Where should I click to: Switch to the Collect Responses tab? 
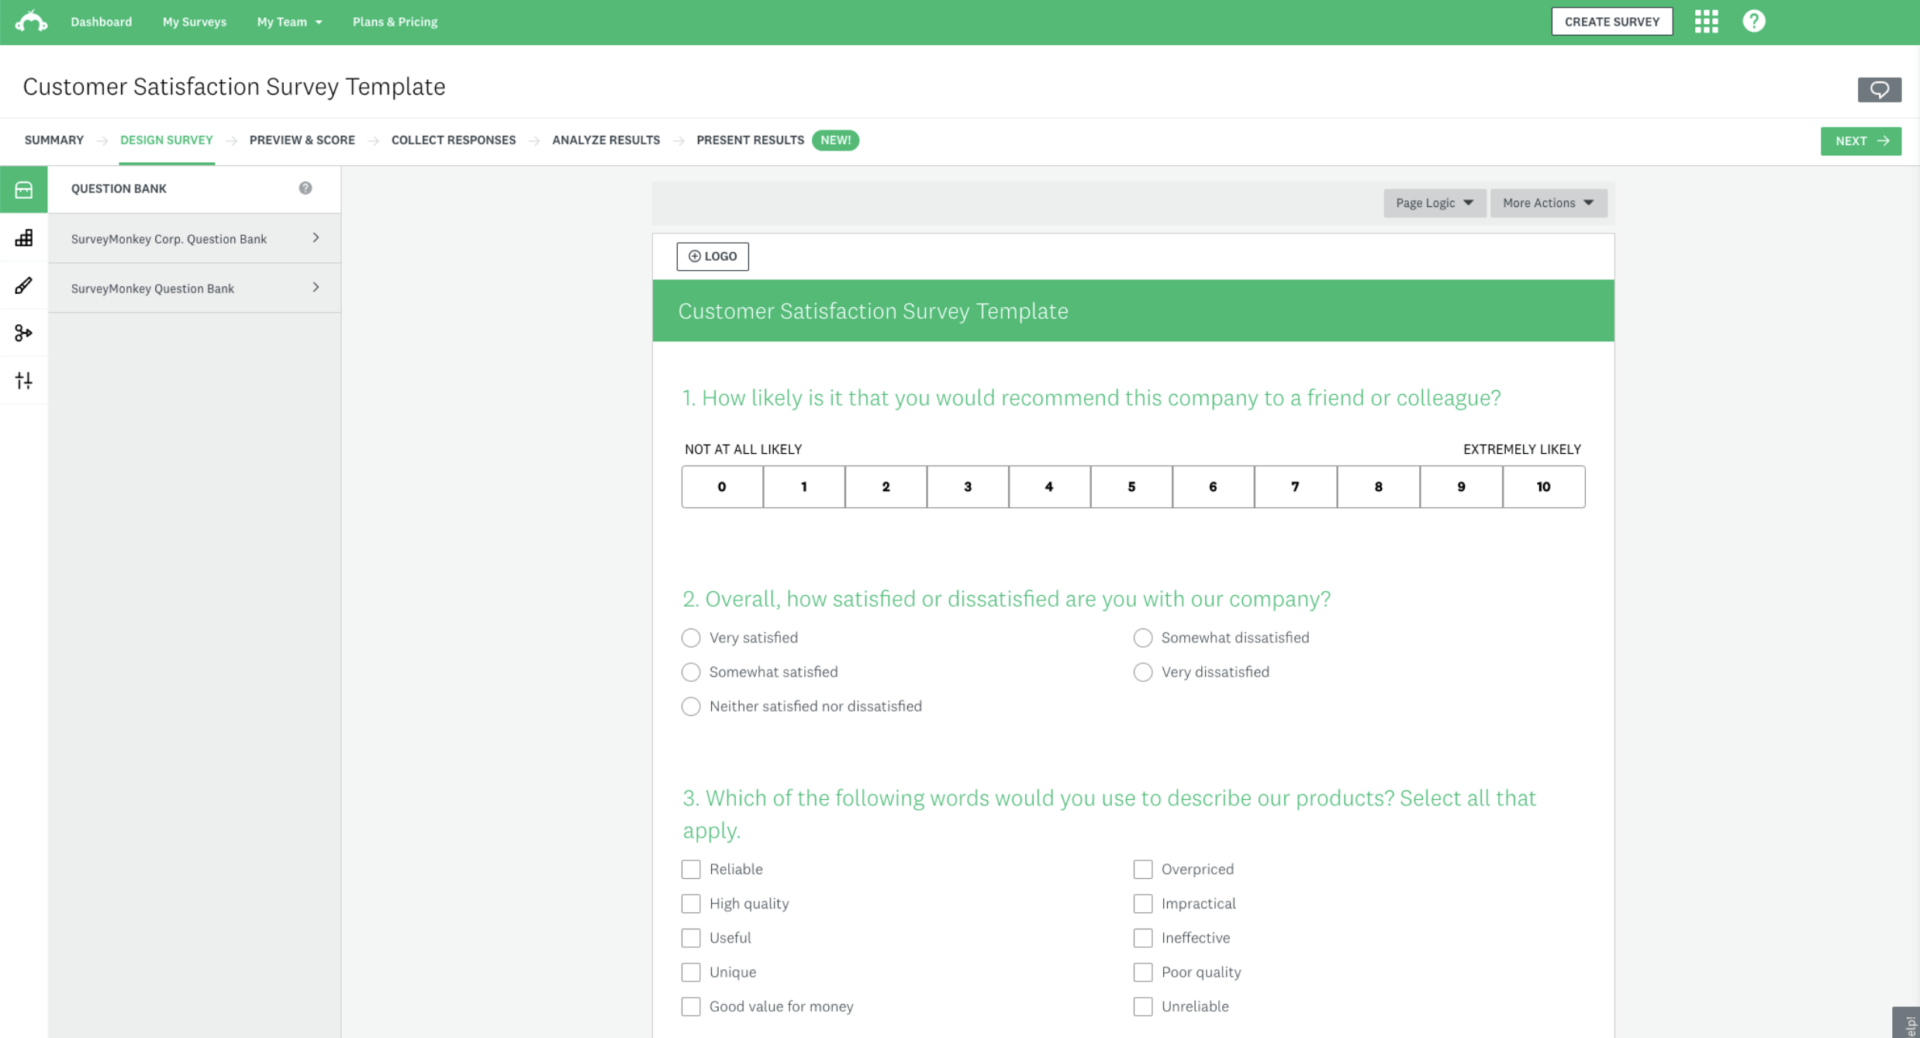(453, 140)
